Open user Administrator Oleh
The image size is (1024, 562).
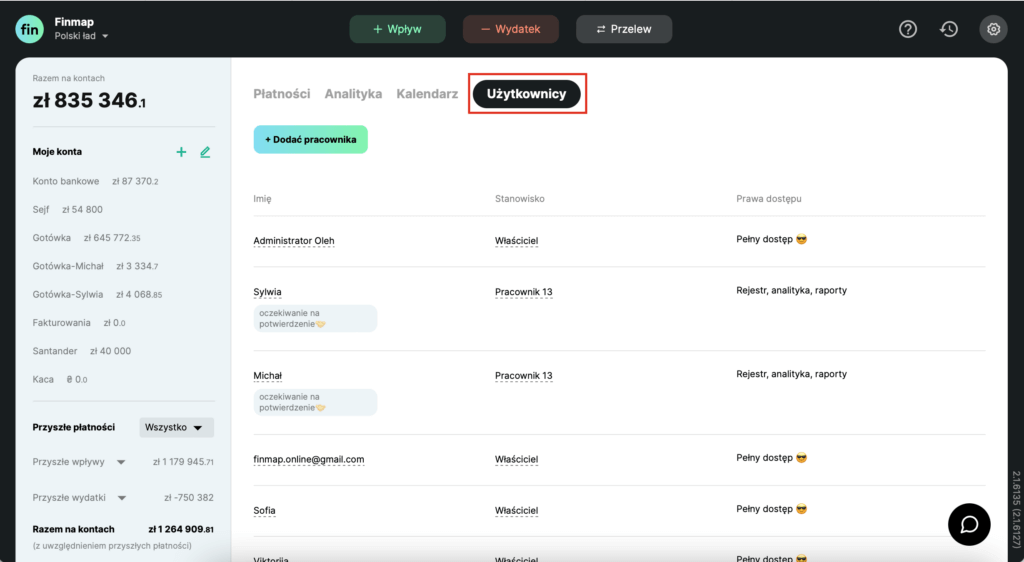294,241
